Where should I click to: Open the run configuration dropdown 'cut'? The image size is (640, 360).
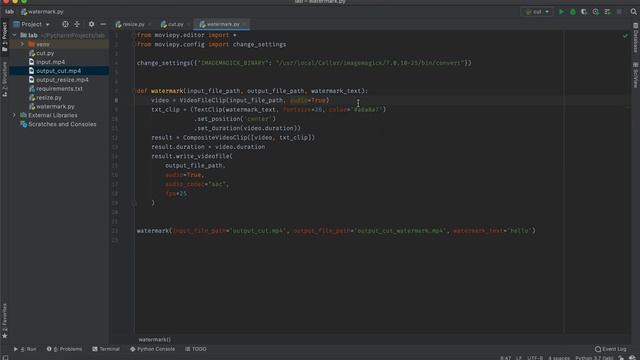(537, 12)
